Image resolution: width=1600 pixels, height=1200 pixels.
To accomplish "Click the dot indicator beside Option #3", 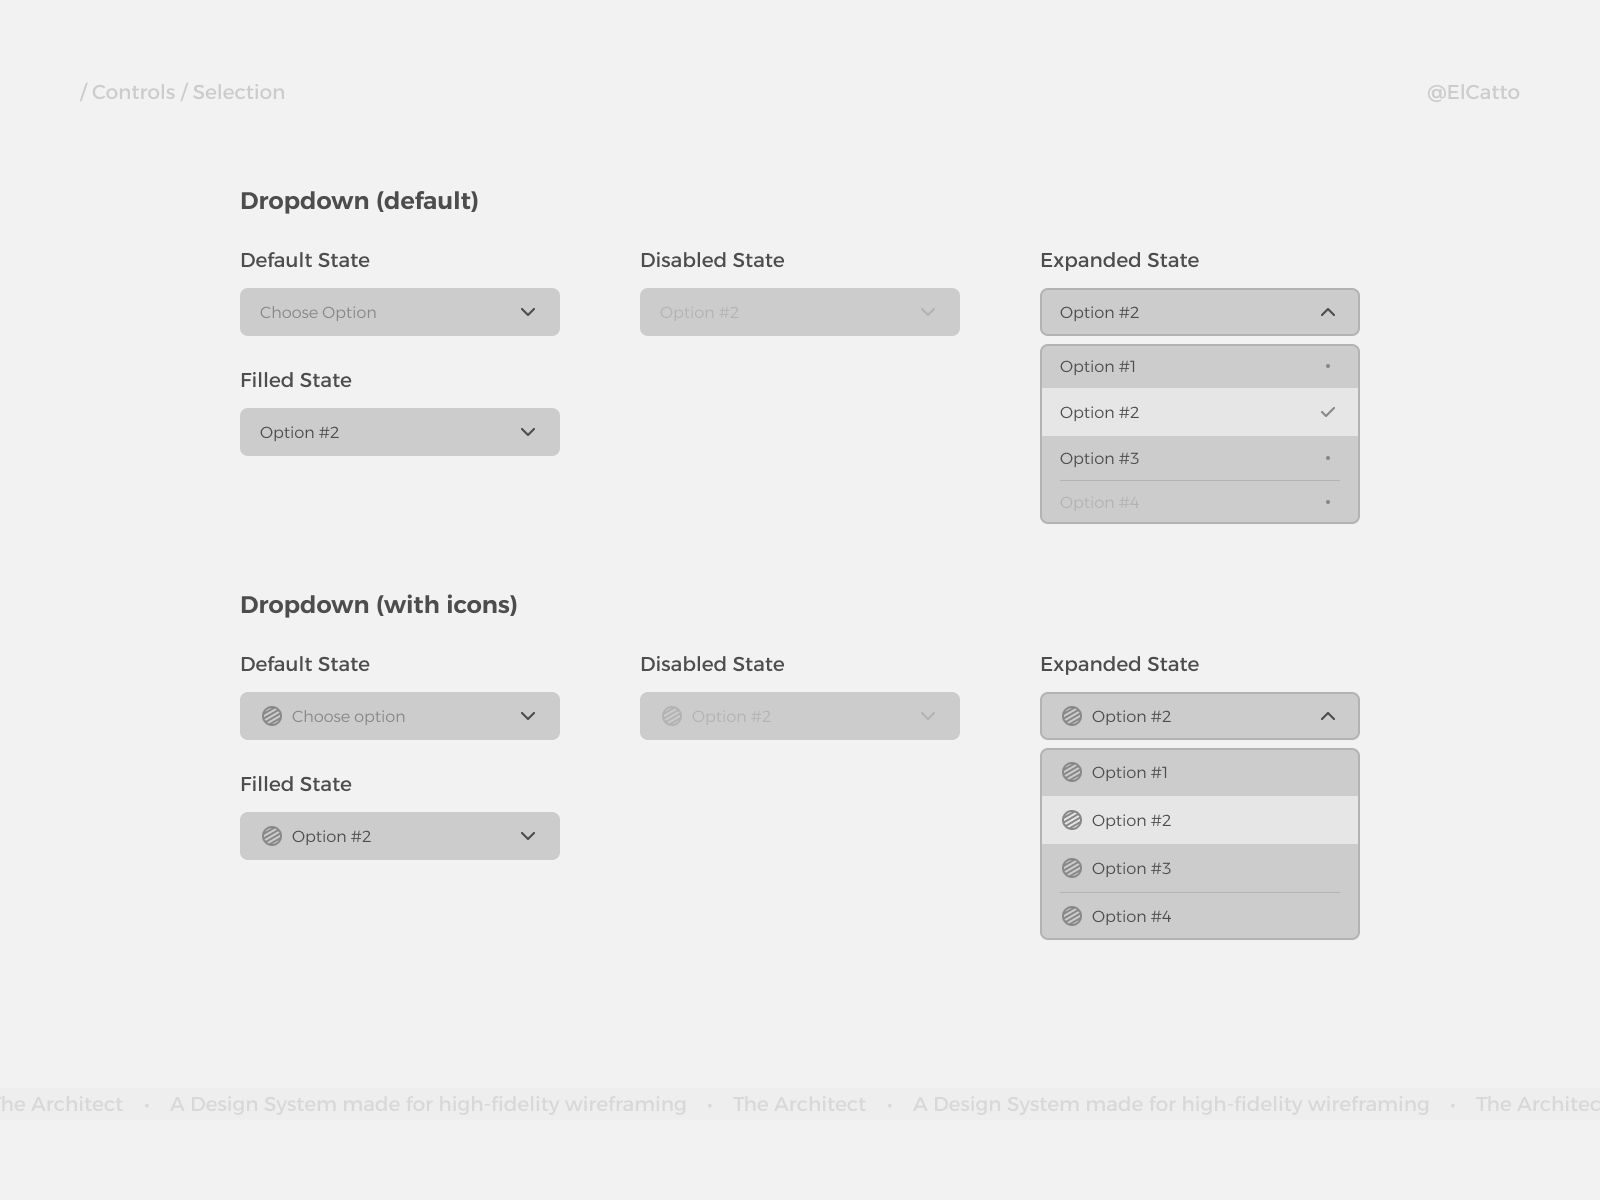I will tap(1328, 458).
